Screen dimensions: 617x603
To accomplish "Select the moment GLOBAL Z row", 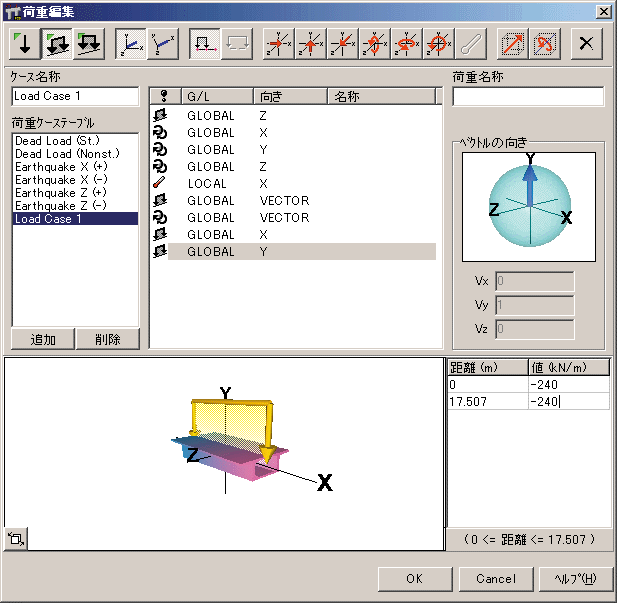I will pyautogui.click(x=294, y=166).
